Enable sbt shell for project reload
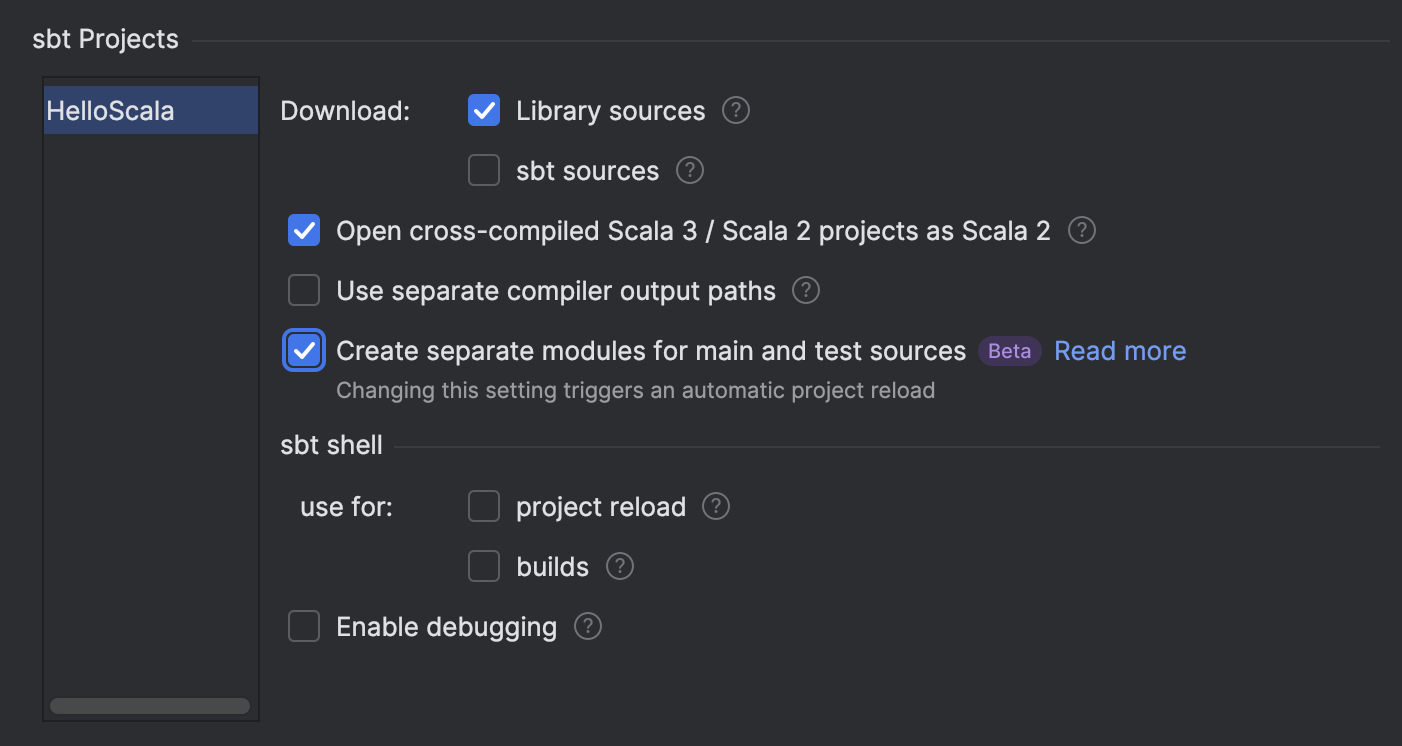Image resolution: width=1402 pixels, height=746 pixels. pos(484,506)
